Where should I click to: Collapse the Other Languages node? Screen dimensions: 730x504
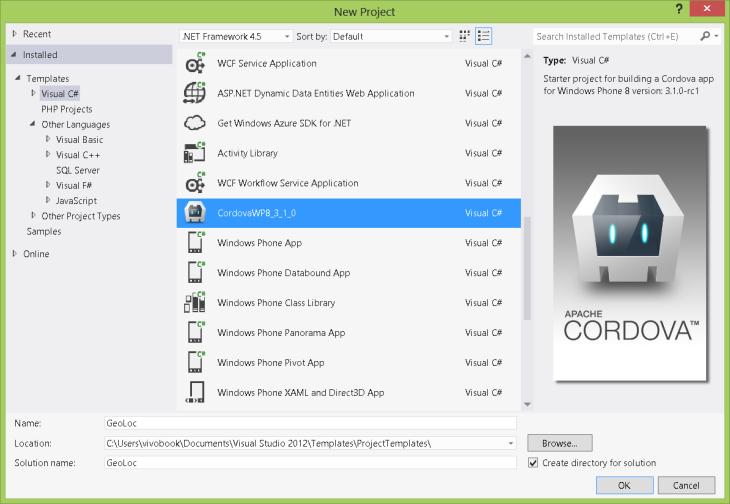(33, 124)
